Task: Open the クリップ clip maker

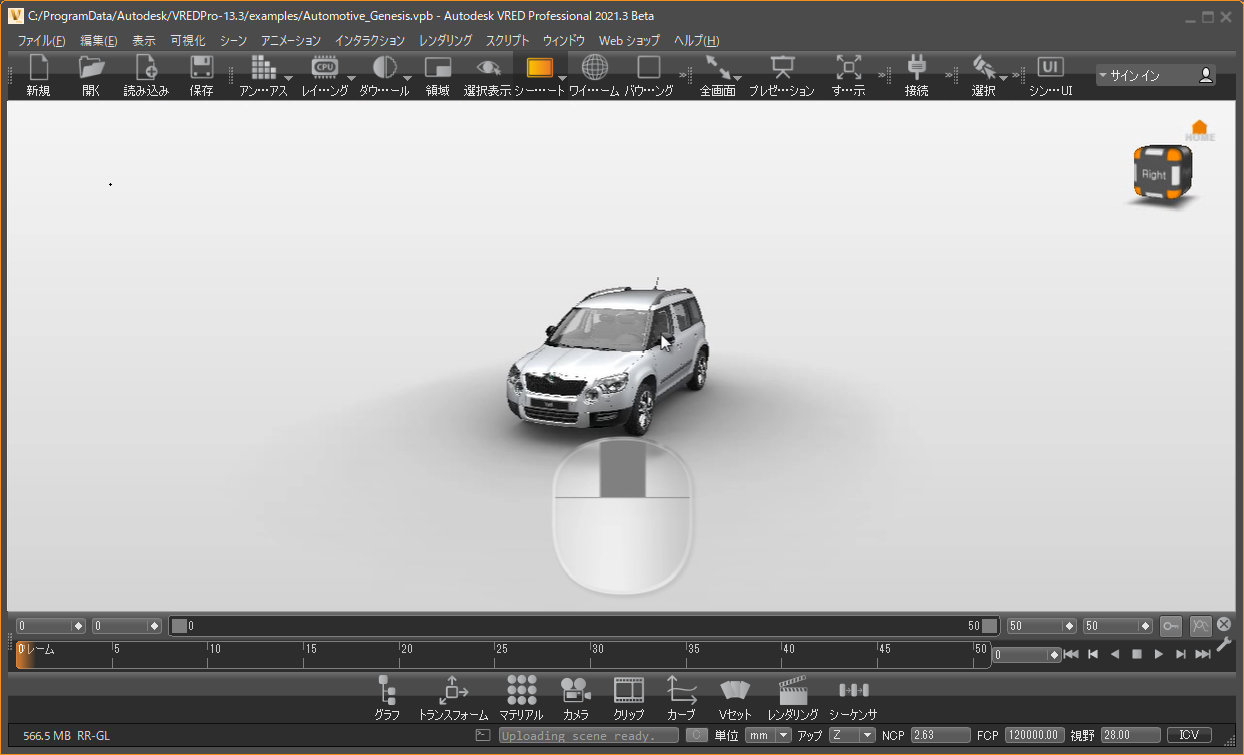Action: tap(629, 698)
